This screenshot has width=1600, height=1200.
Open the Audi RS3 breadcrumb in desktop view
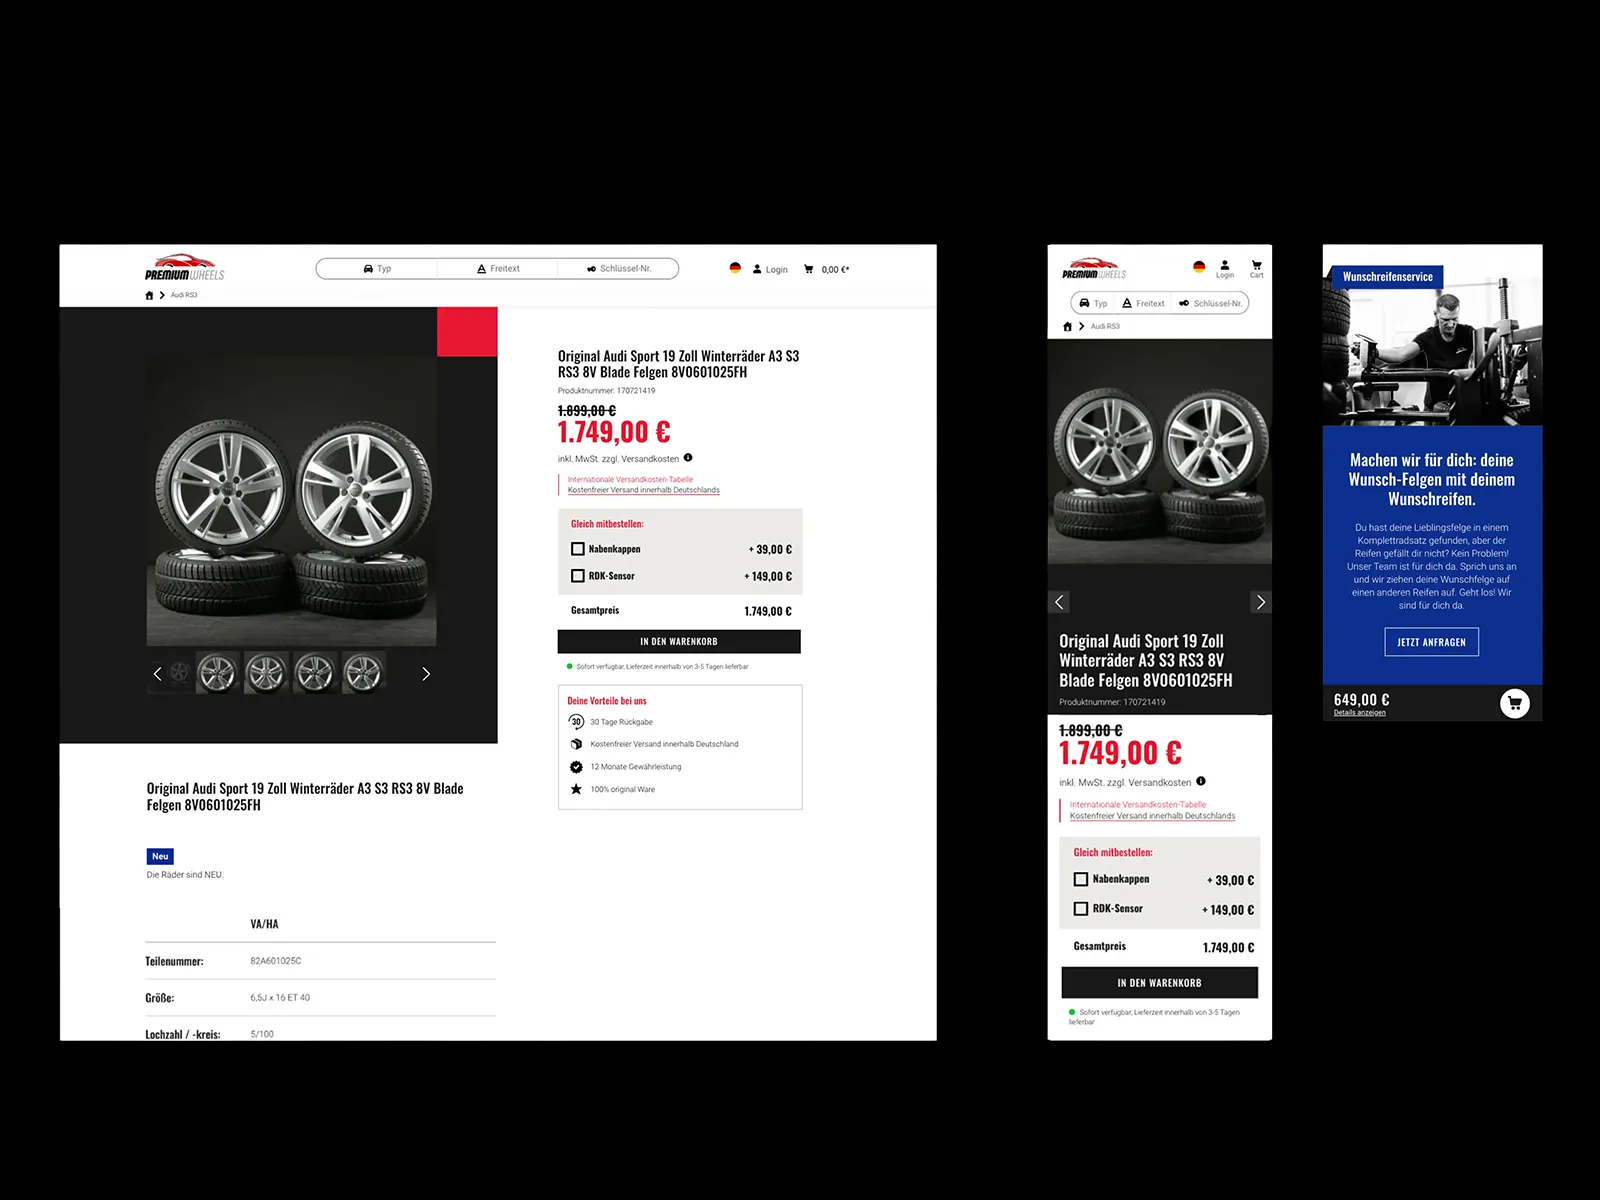coord(184,295)
